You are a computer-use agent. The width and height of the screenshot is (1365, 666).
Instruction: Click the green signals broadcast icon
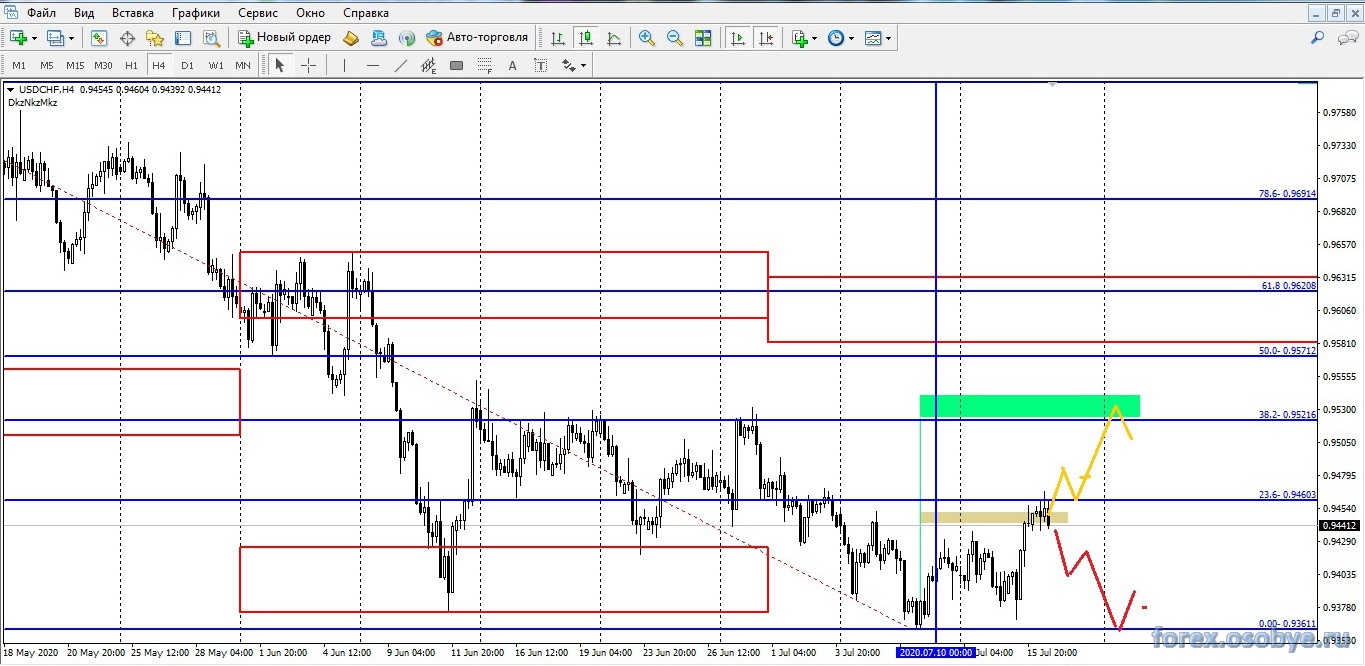pos(406,38)
